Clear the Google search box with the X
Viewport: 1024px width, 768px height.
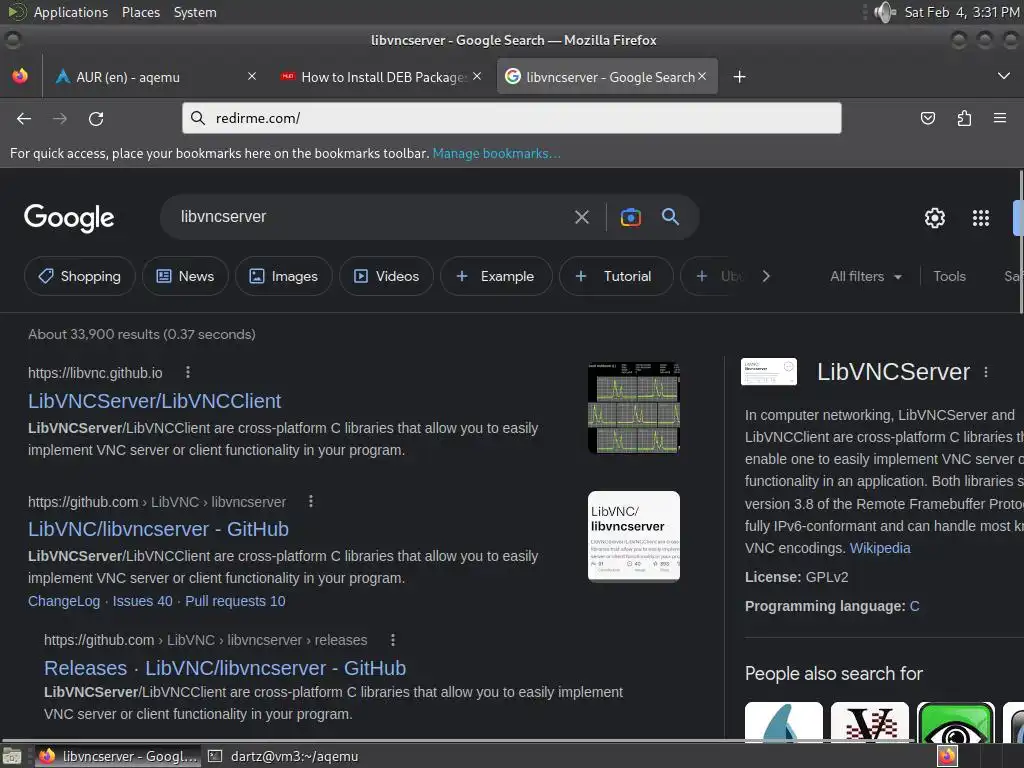click(582, 217)
